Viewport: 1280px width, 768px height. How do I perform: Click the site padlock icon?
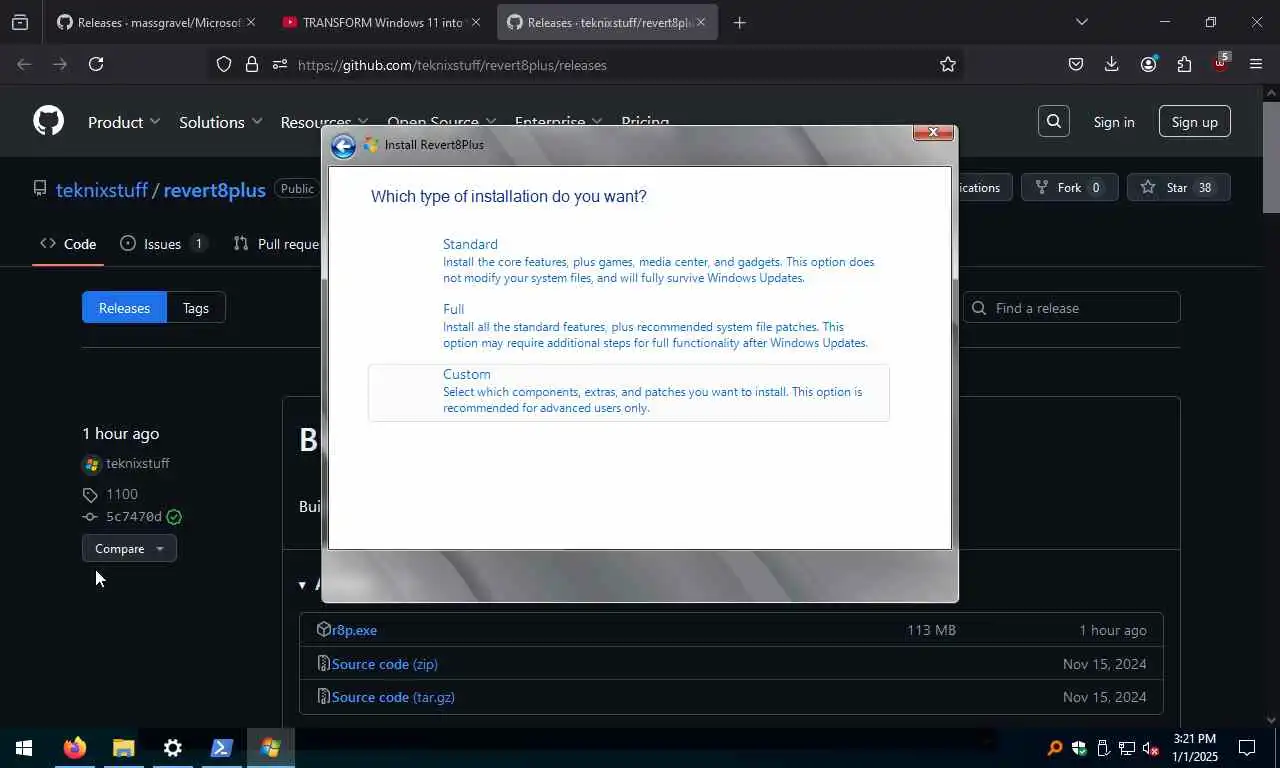tap(252, 64)
